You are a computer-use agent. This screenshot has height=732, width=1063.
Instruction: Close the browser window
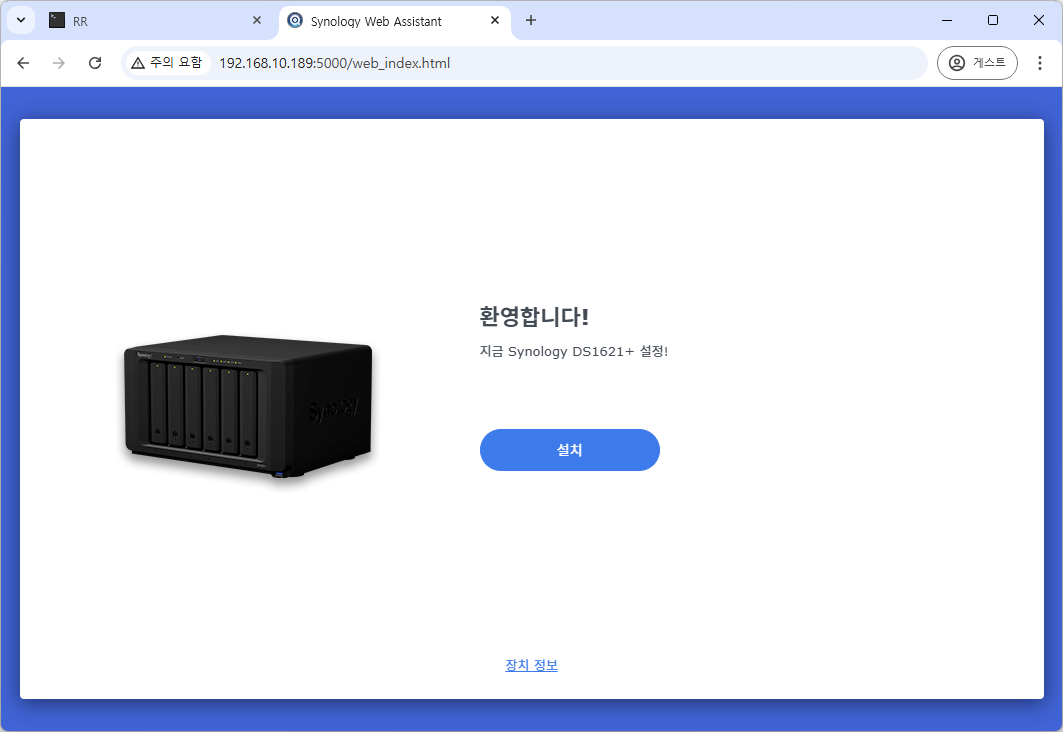pos(1039,20)
